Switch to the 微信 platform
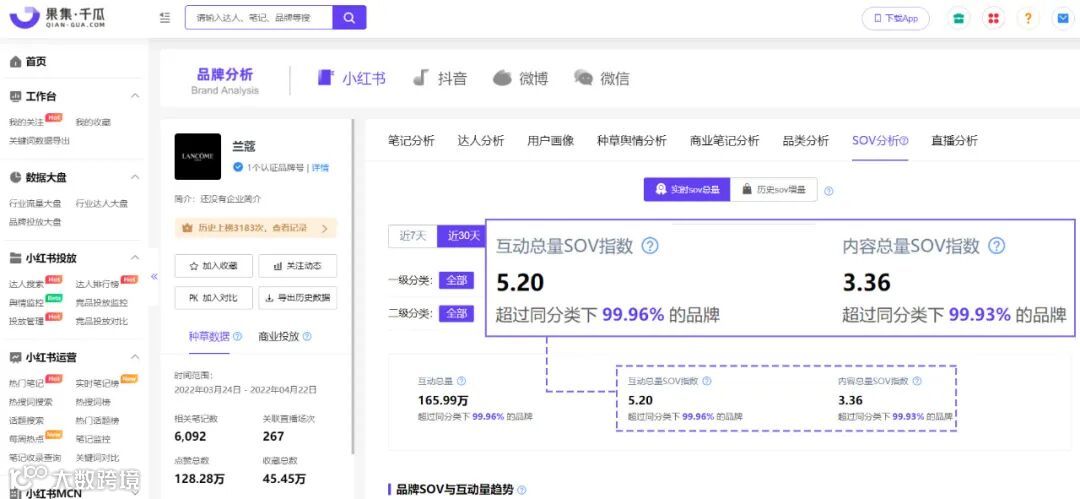 [x=602, y=79]
